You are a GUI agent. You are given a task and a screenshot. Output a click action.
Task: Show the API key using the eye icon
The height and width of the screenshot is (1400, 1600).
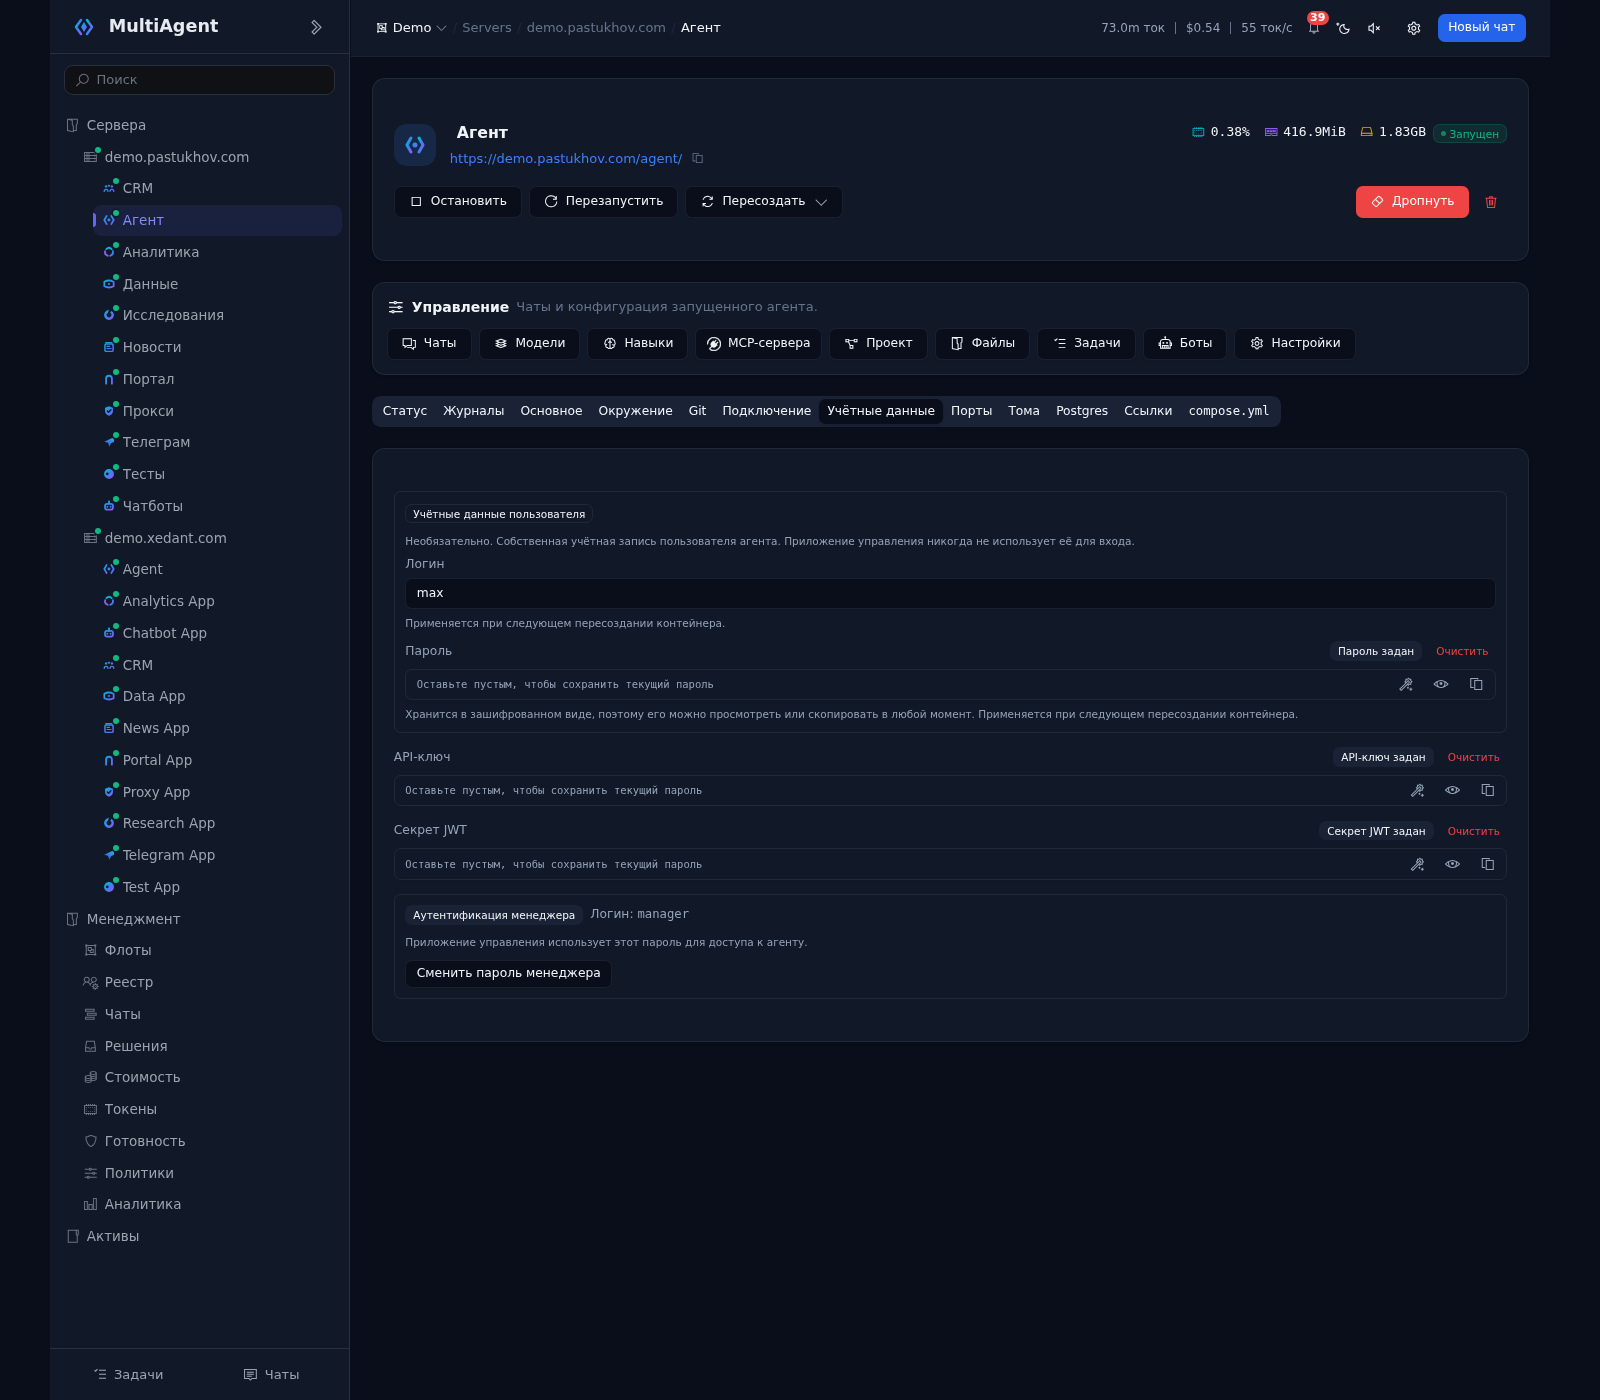[1453, 790]
